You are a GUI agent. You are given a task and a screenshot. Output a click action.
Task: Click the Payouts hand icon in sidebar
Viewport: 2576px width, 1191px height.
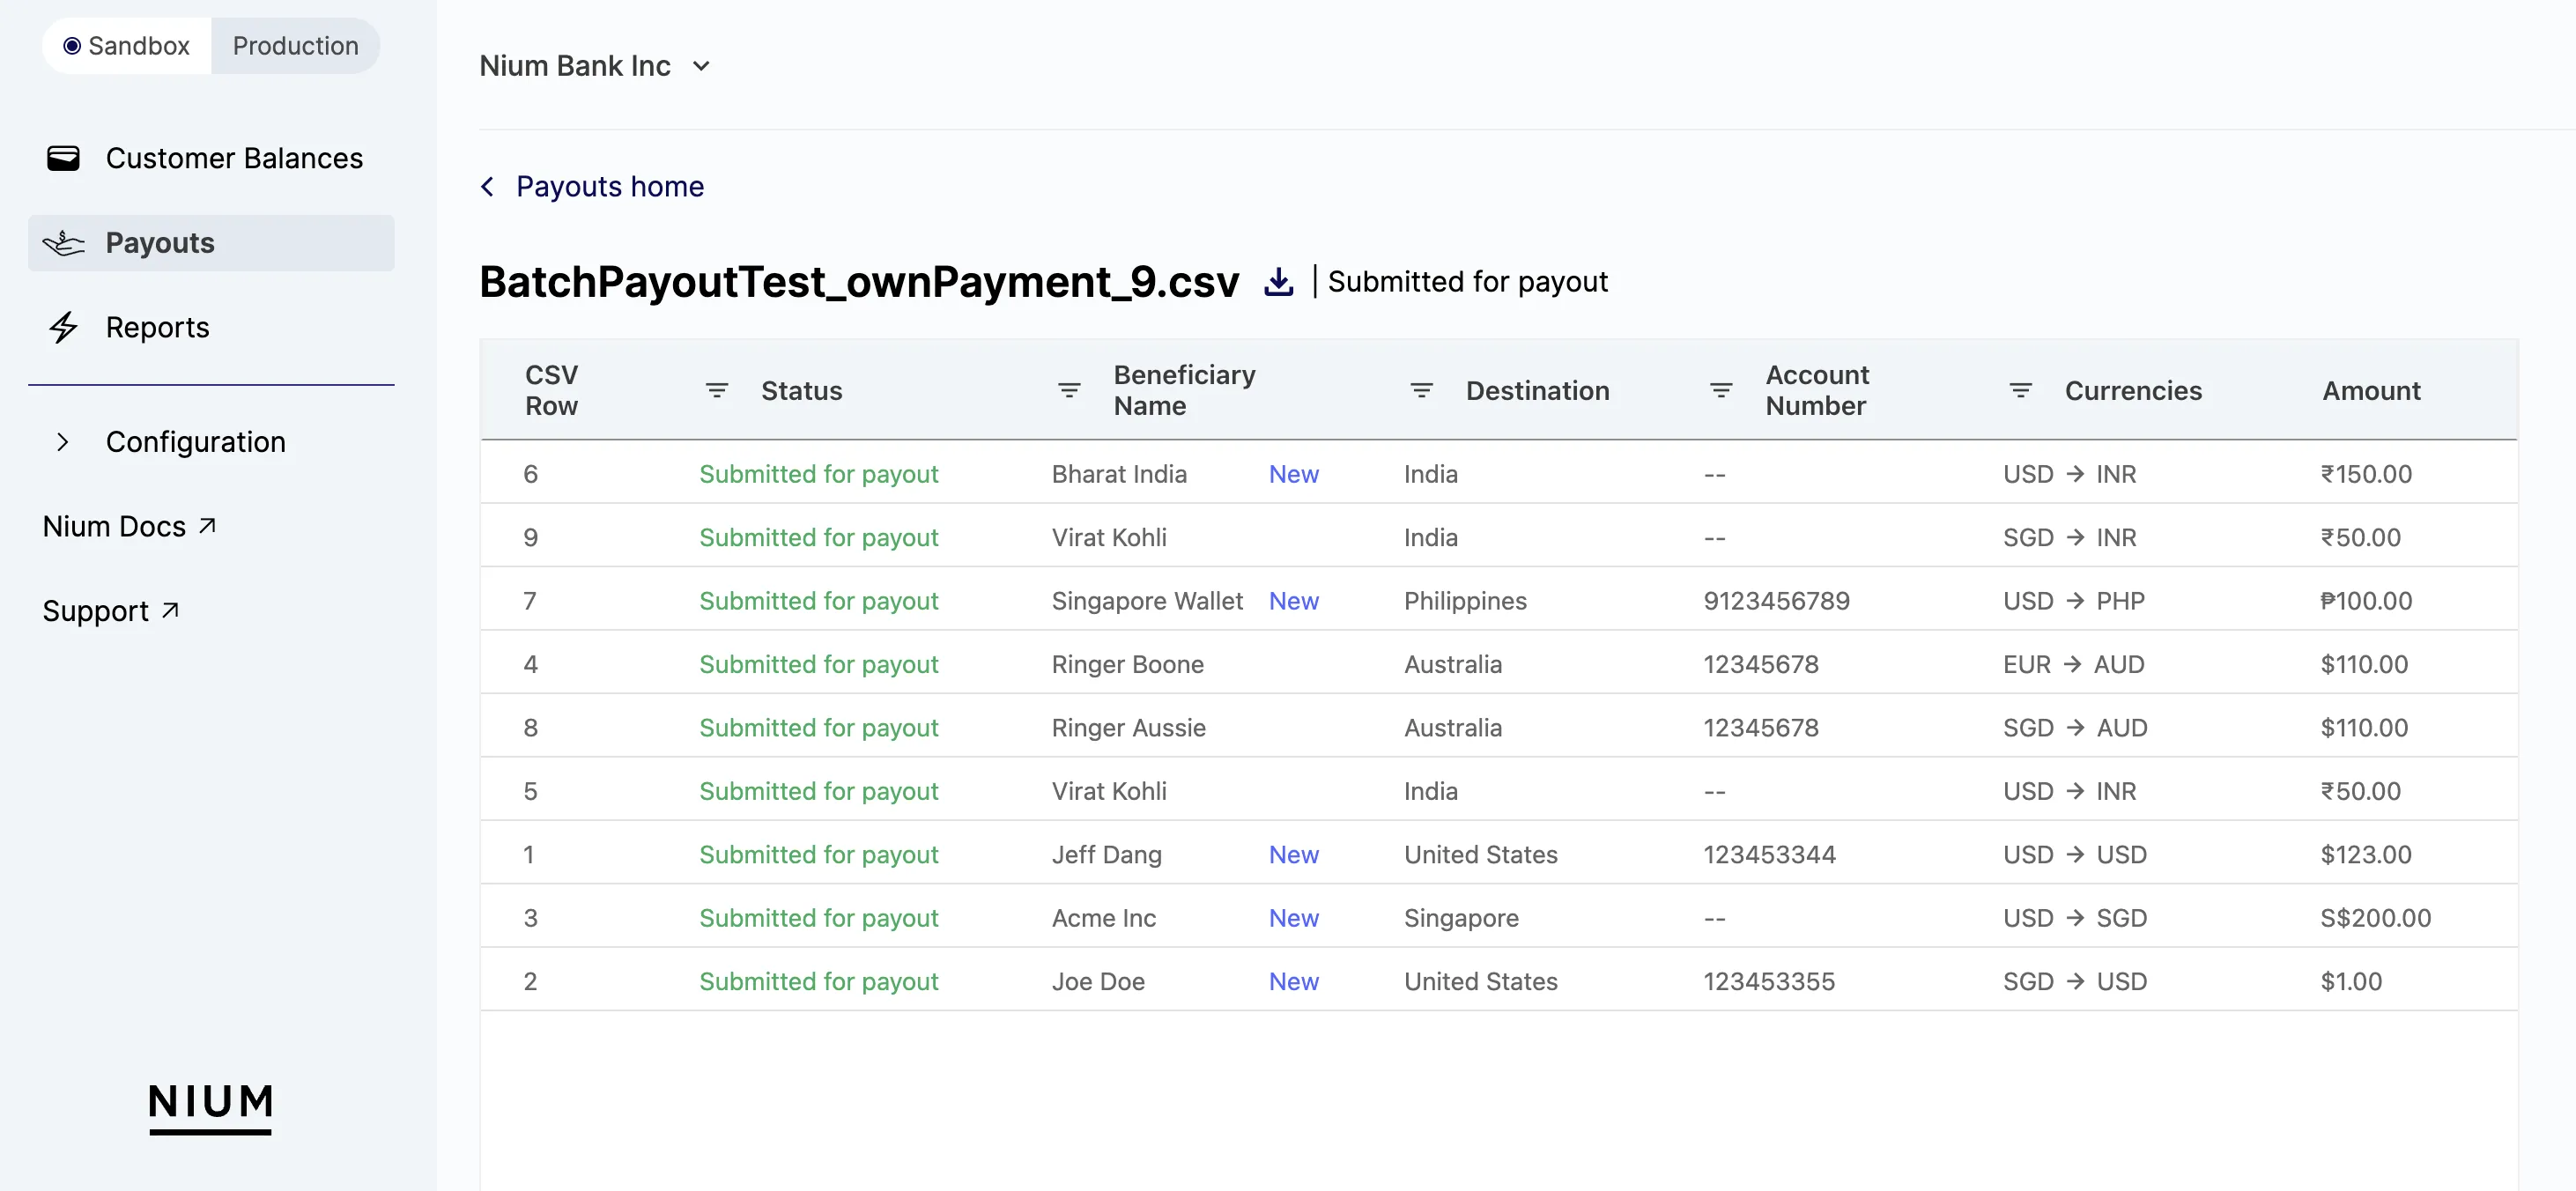64,243
